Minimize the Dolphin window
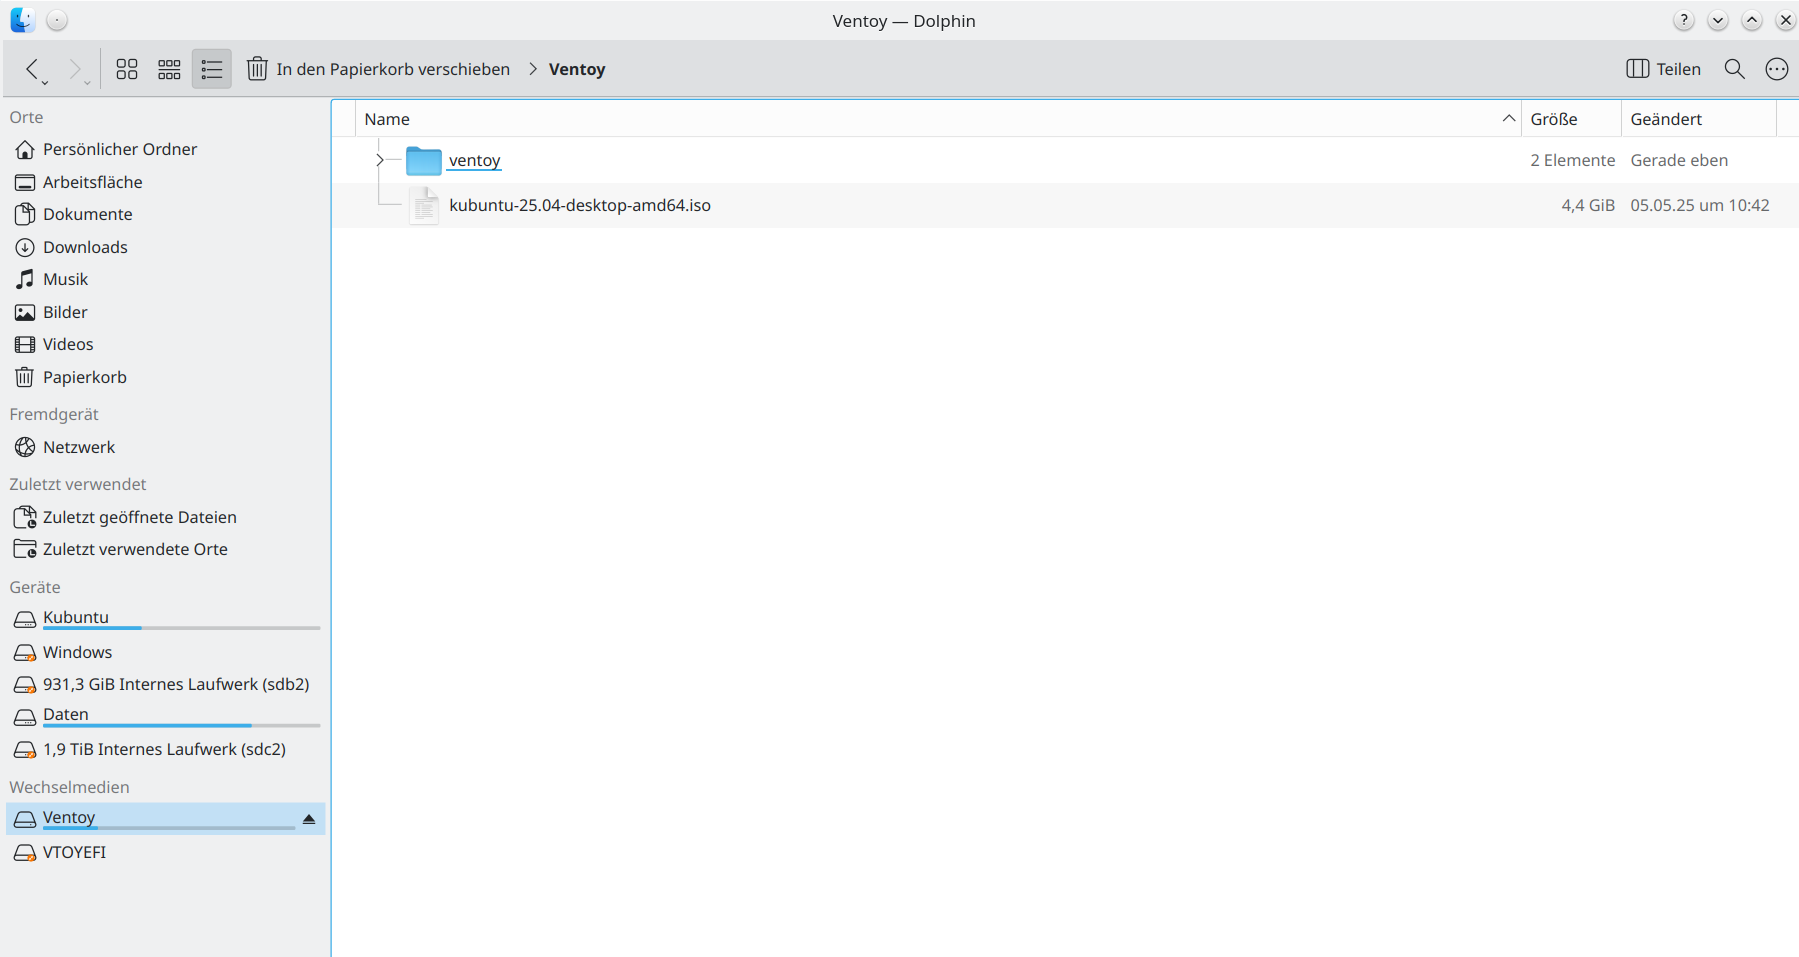Screen dimensions: 1799x957 tap(1718, 20)
